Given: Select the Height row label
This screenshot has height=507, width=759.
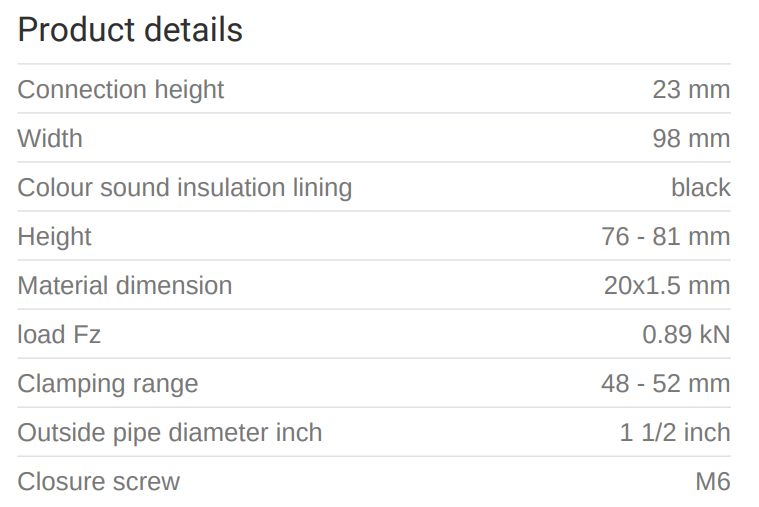Looking at the screenshot, I should click(x=54, y=236).
